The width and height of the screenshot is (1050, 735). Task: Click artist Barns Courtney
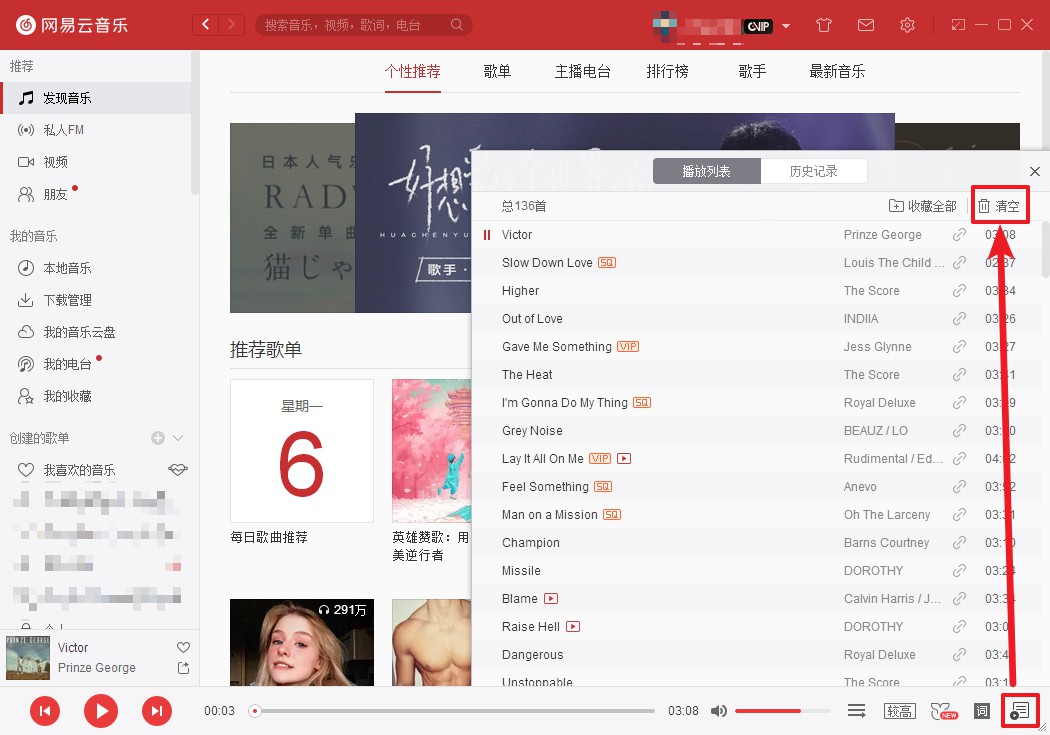click(886, 543)
